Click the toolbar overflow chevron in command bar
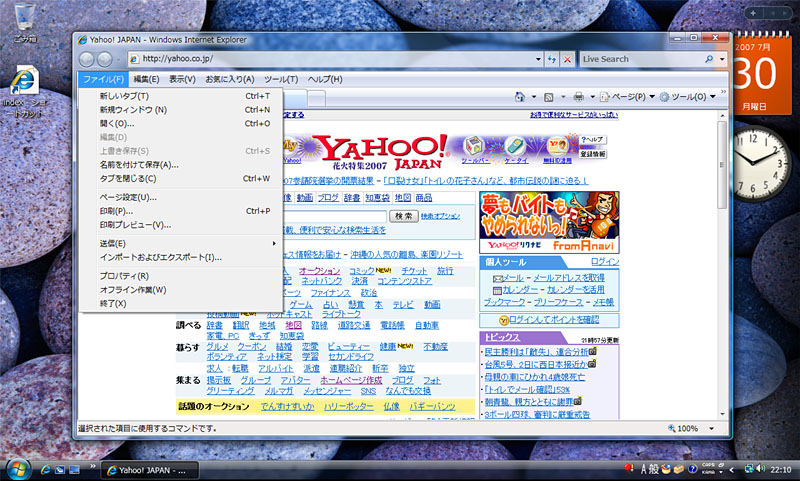 click(723, 92)
